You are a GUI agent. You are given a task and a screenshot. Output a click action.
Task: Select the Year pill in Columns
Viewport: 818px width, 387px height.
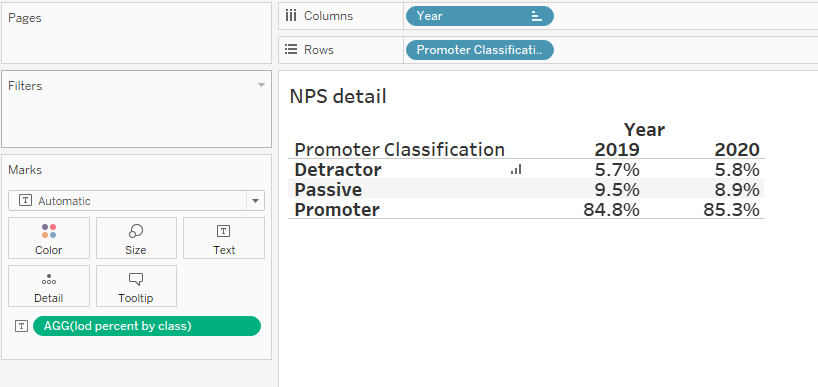[x=479, y=16]
